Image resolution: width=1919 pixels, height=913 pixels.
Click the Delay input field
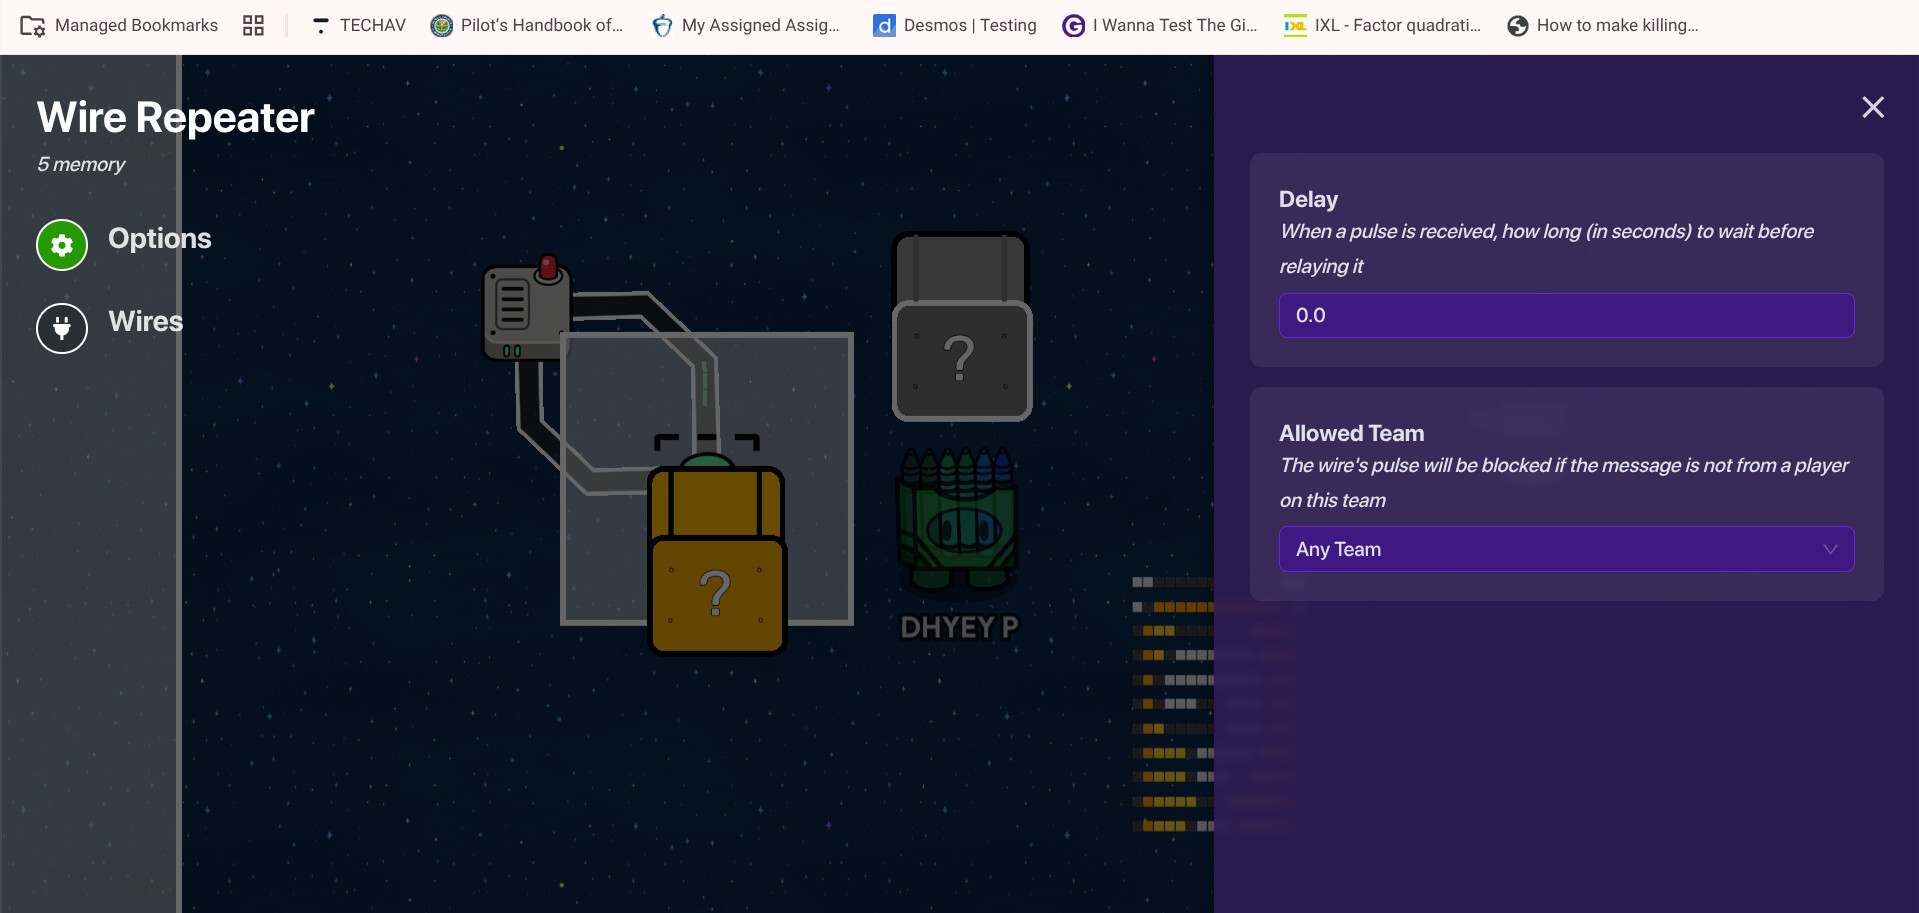click(x=1565, y=315)
